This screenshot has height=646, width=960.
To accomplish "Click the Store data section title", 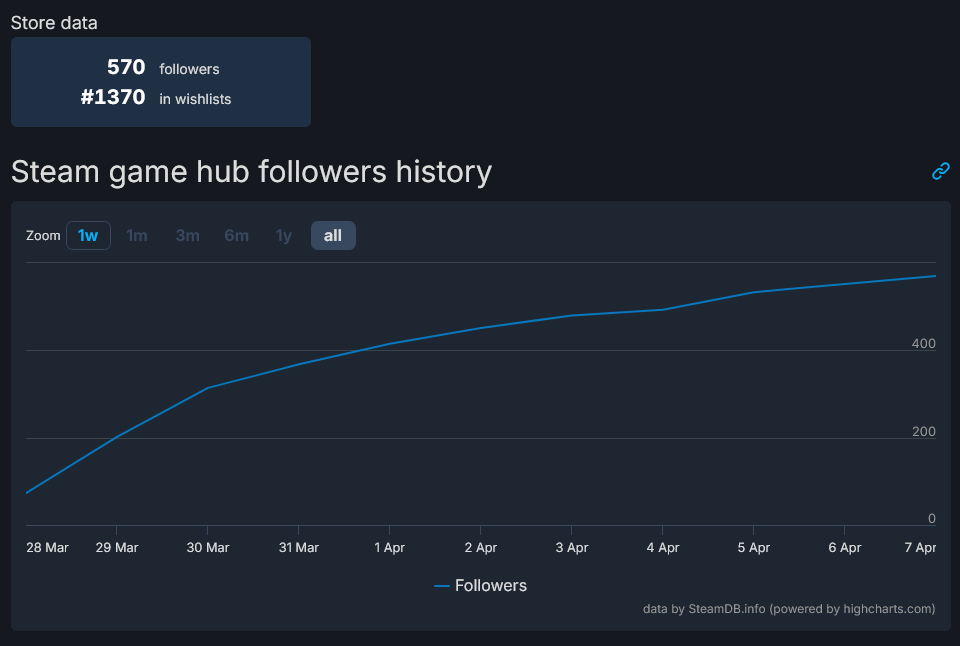I will click(x=54, y=23).
